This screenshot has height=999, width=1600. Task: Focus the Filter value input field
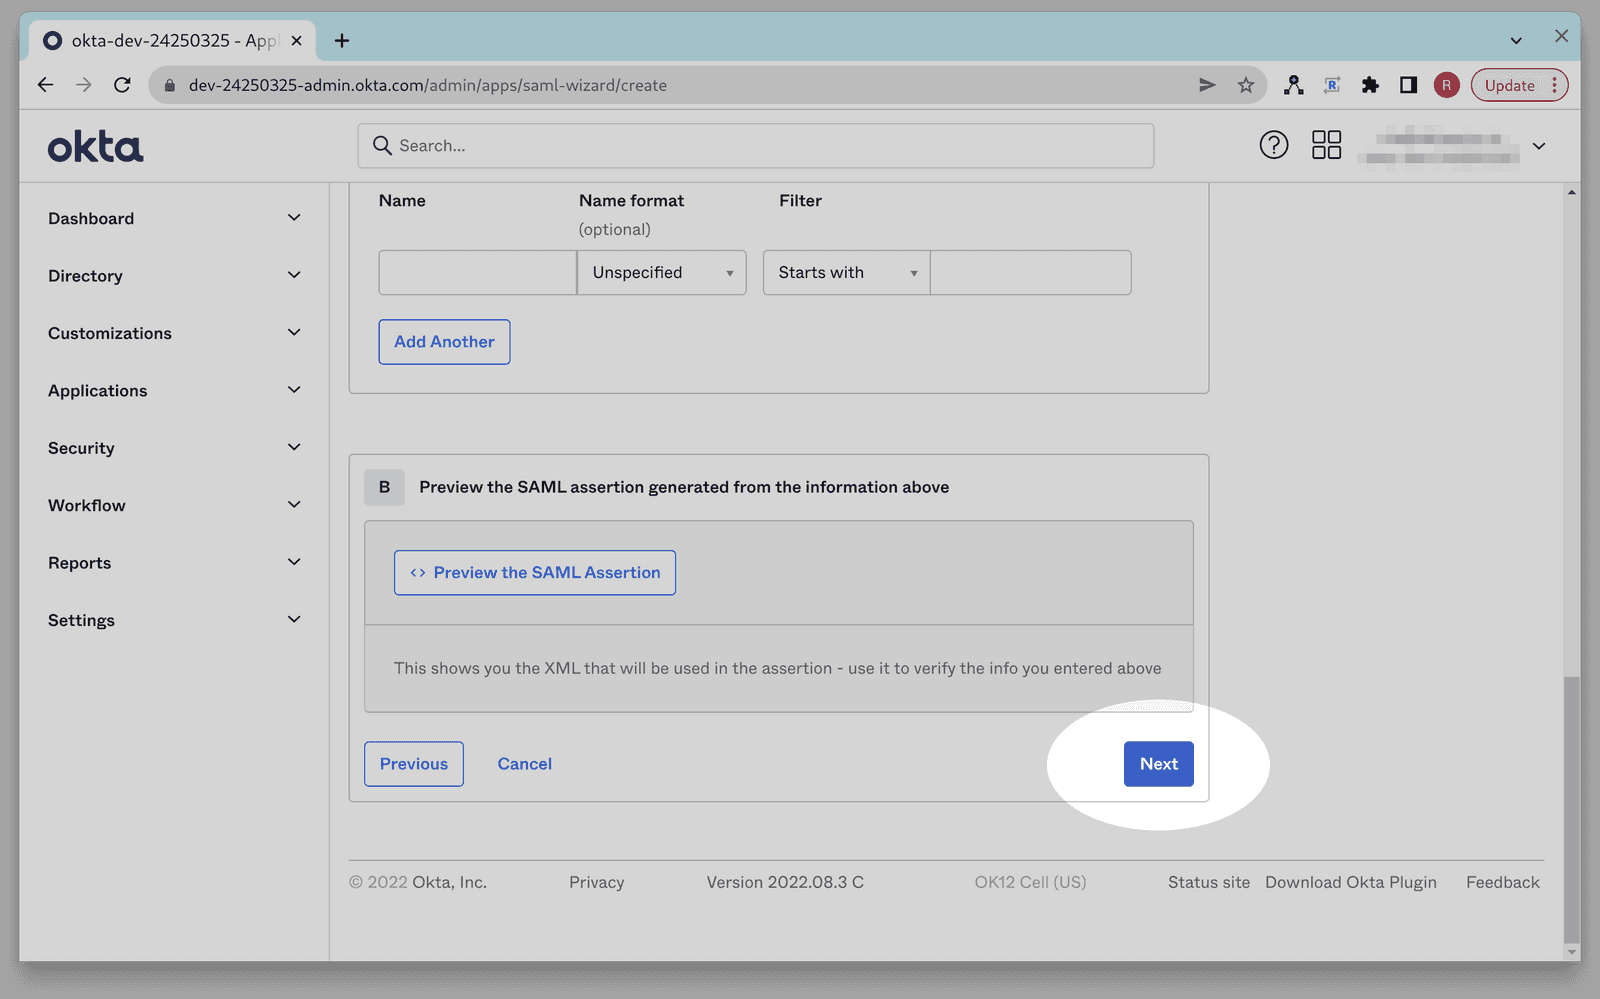pyautogui.click(x=1031, y=272)
